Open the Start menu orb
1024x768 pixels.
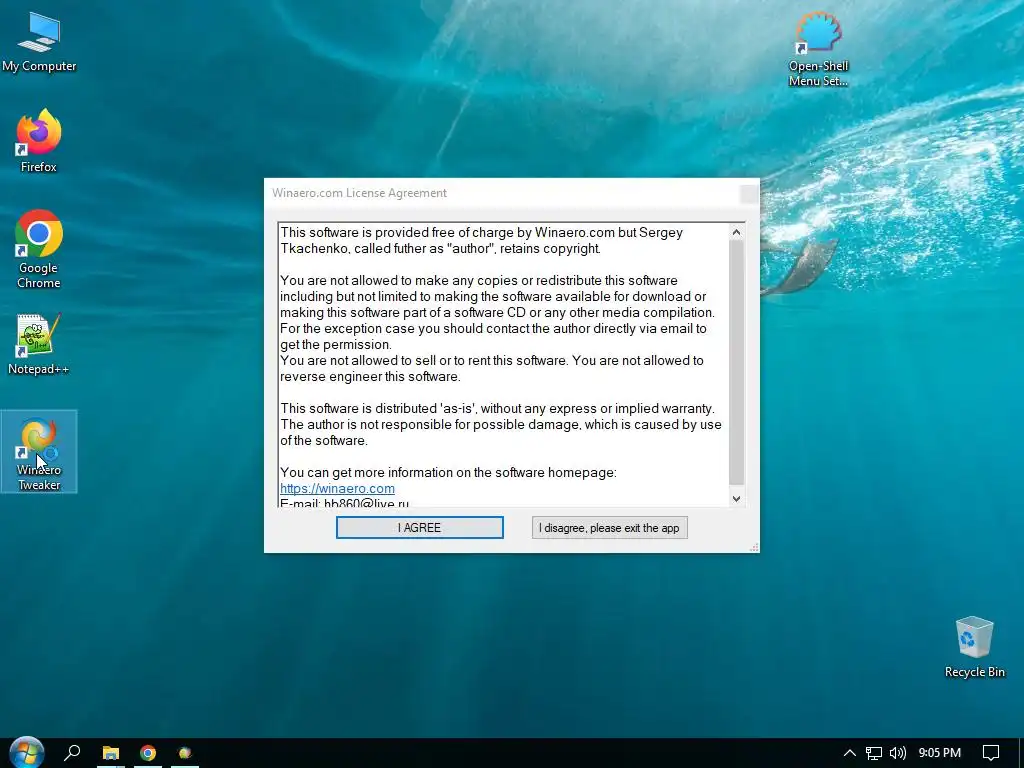coord(26,752)
